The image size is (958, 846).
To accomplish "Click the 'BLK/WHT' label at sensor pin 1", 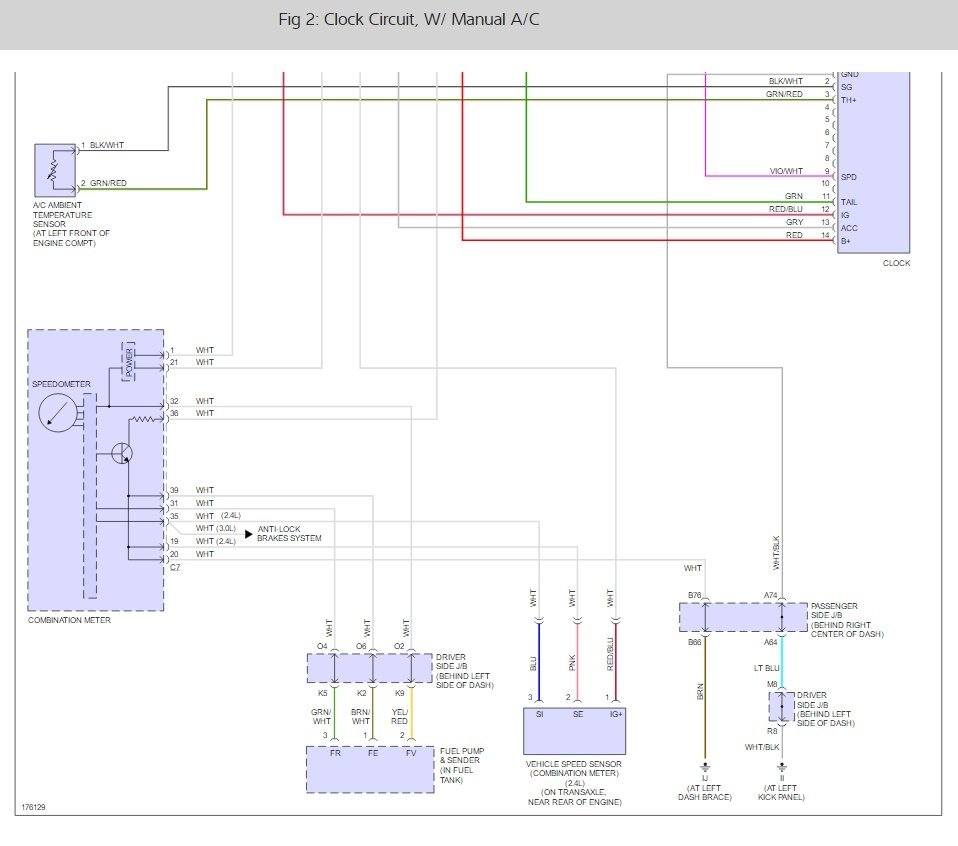I will tap(107, 145).
